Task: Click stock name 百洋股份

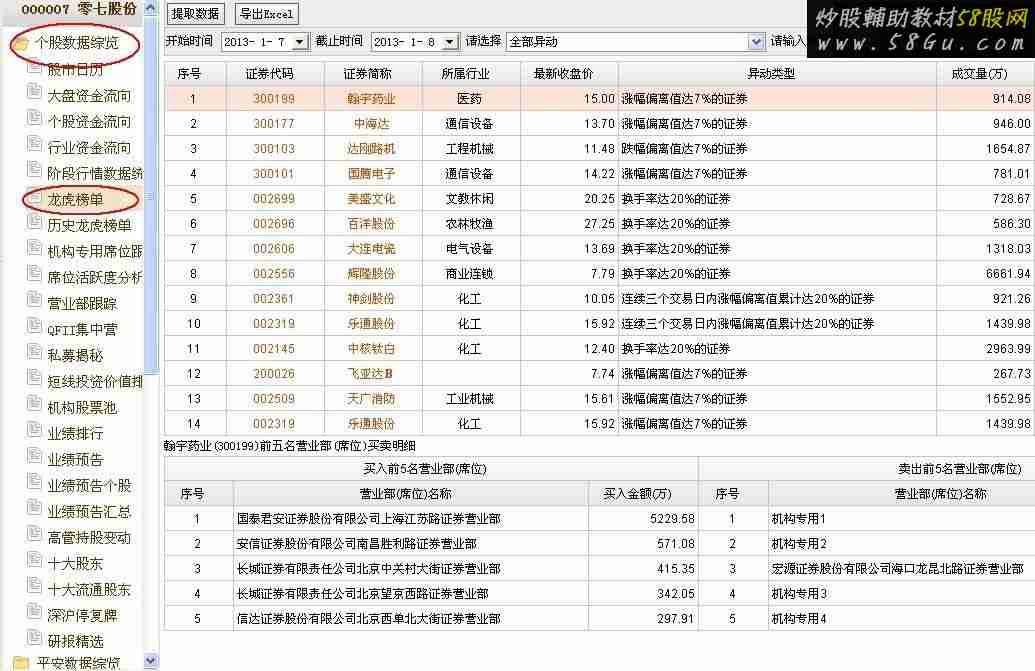Action: point(371,224)
